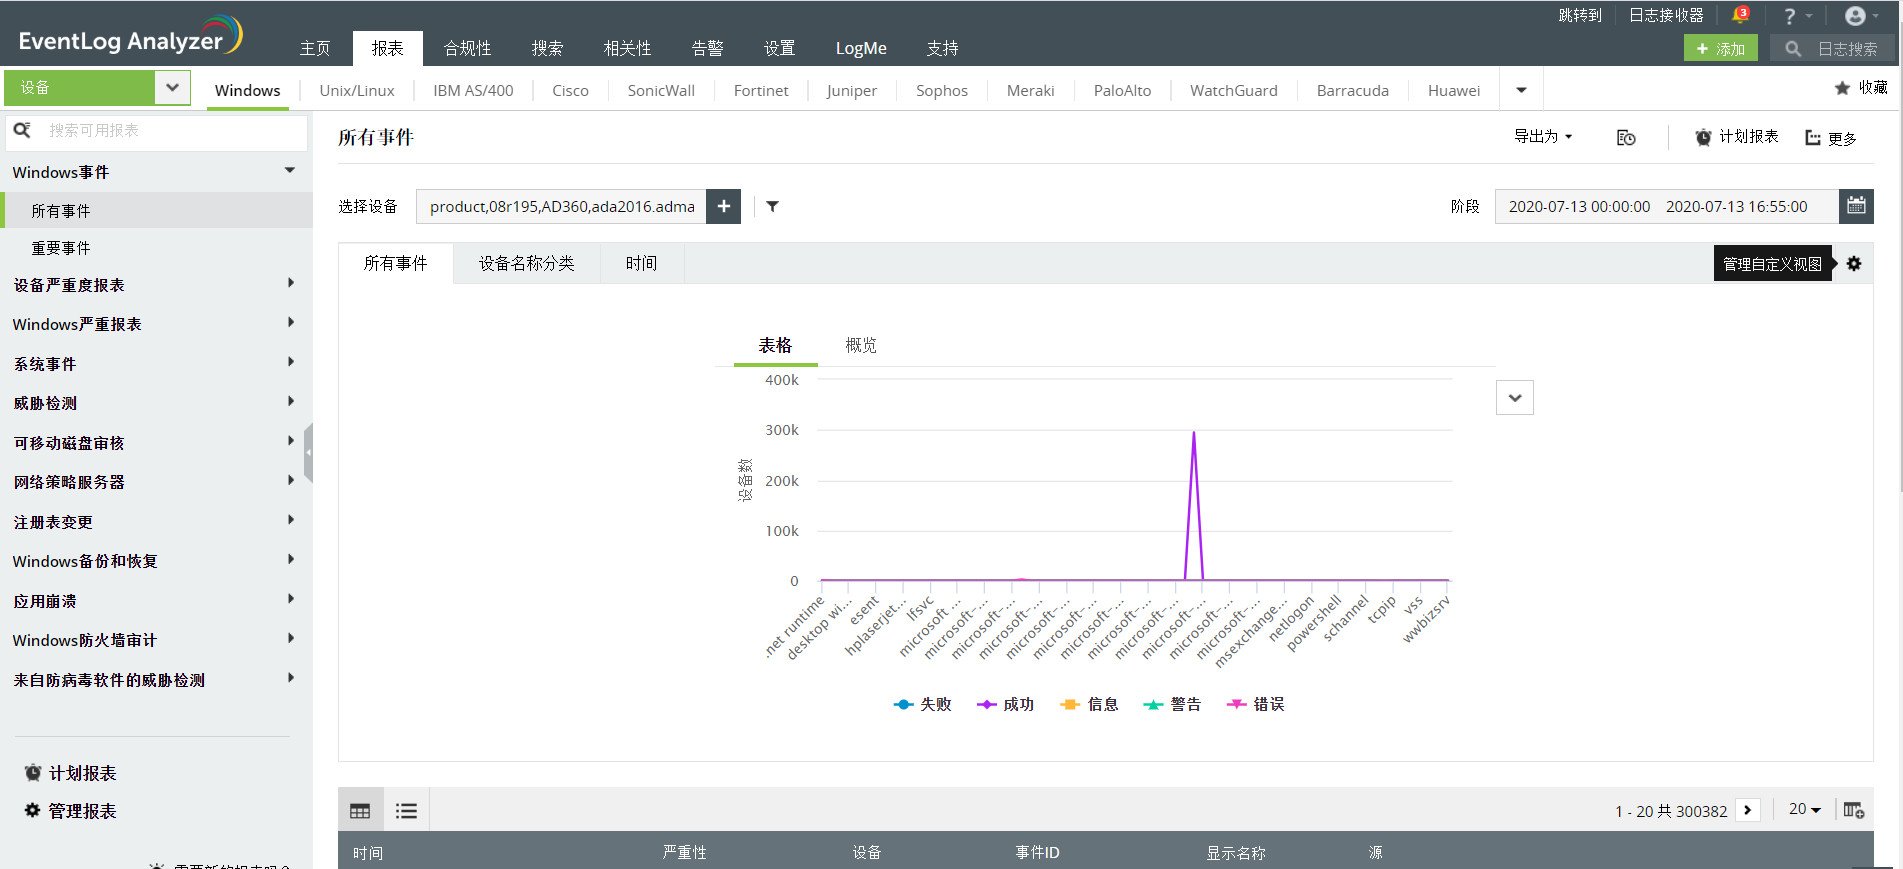The height and width of the screenshot is (869, 1903).
Task: Switch to list view layout
Action: point(406,811)
